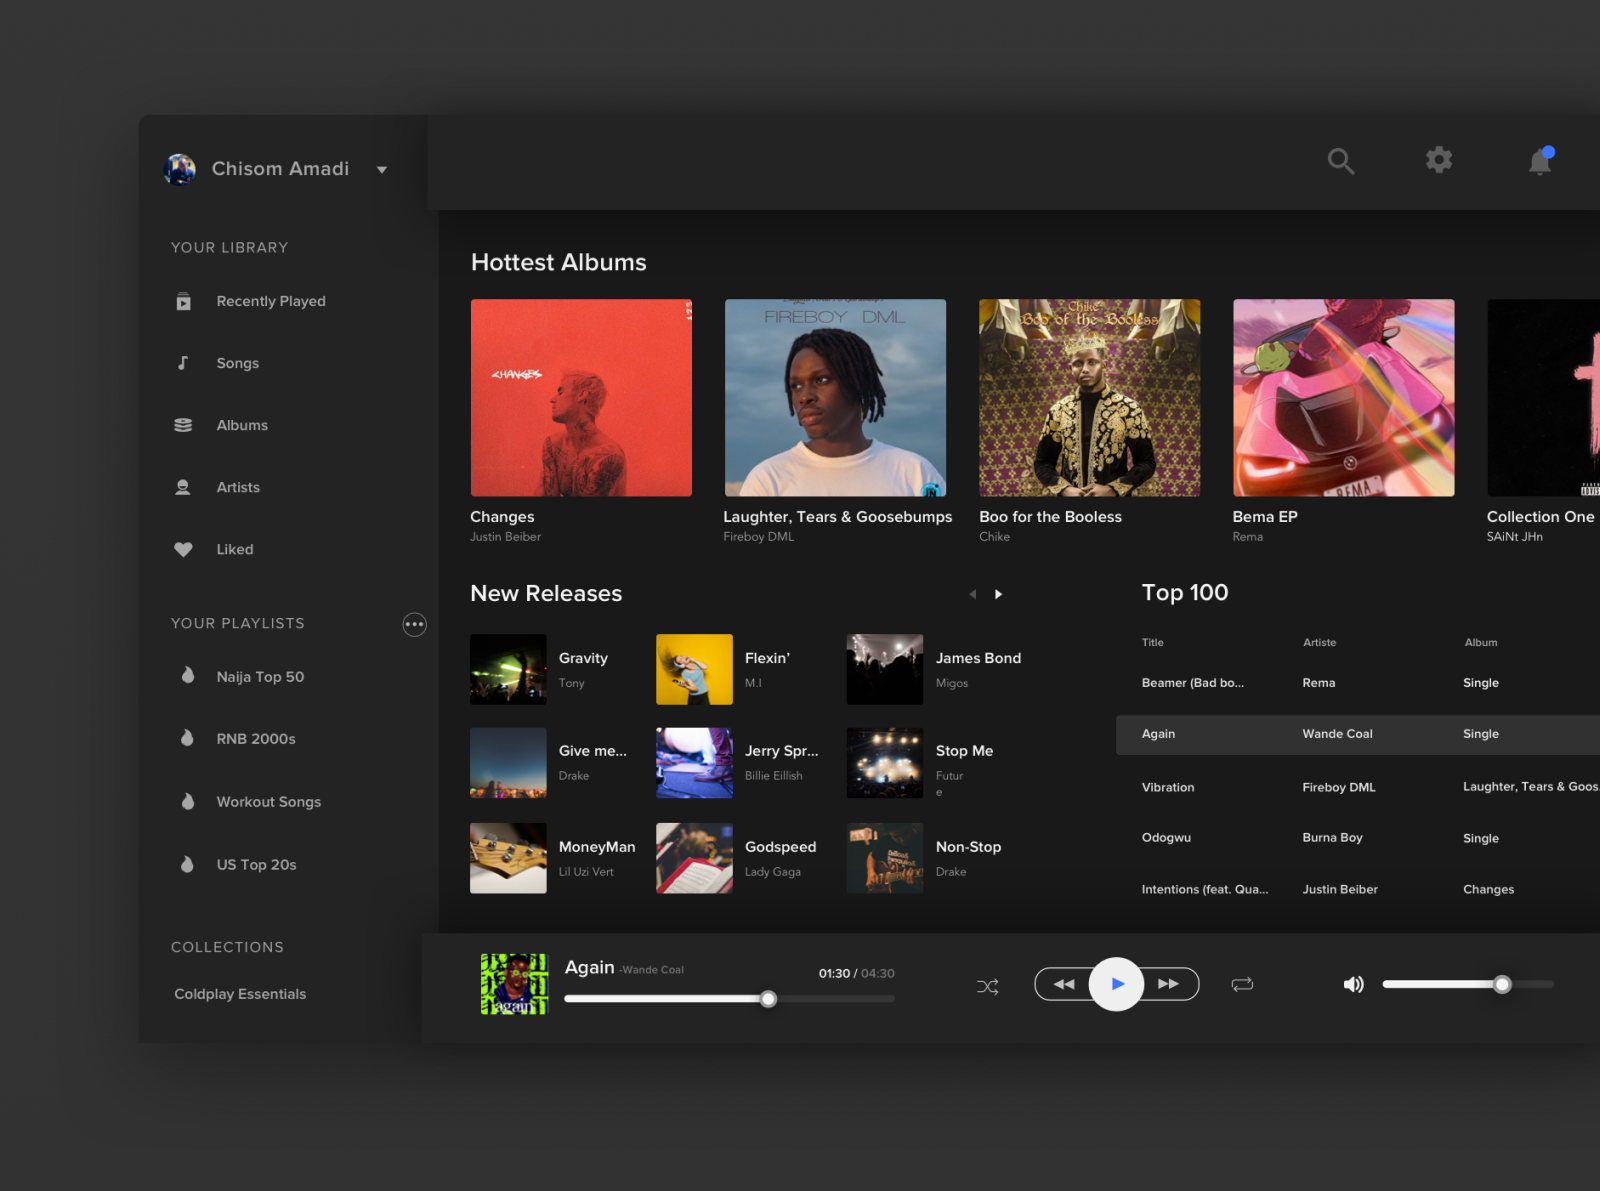
Task: Click the Wande Coal artiste cell
Action: click(x=1337, y=734)
